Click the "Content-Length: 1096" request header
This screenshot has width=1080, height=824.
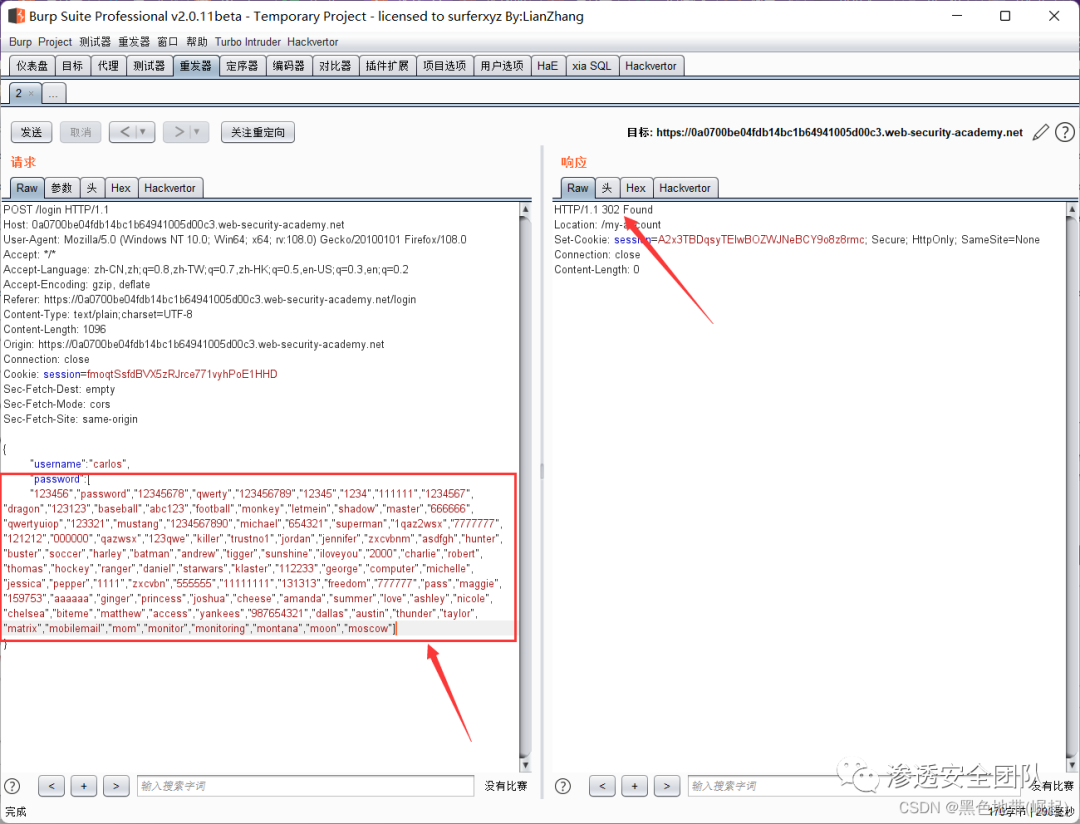point(54,329)
